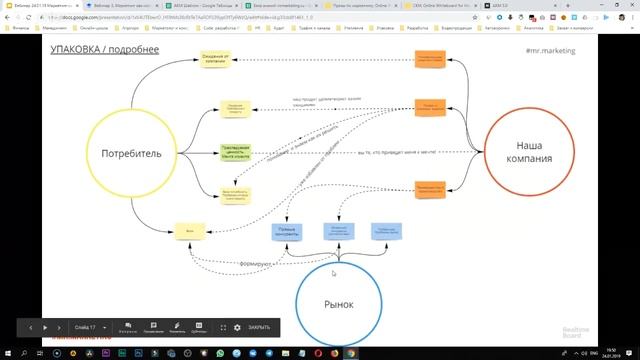Open the Windows notification center
The height and width of the screenshot is (360, 640).
[629, 353]
